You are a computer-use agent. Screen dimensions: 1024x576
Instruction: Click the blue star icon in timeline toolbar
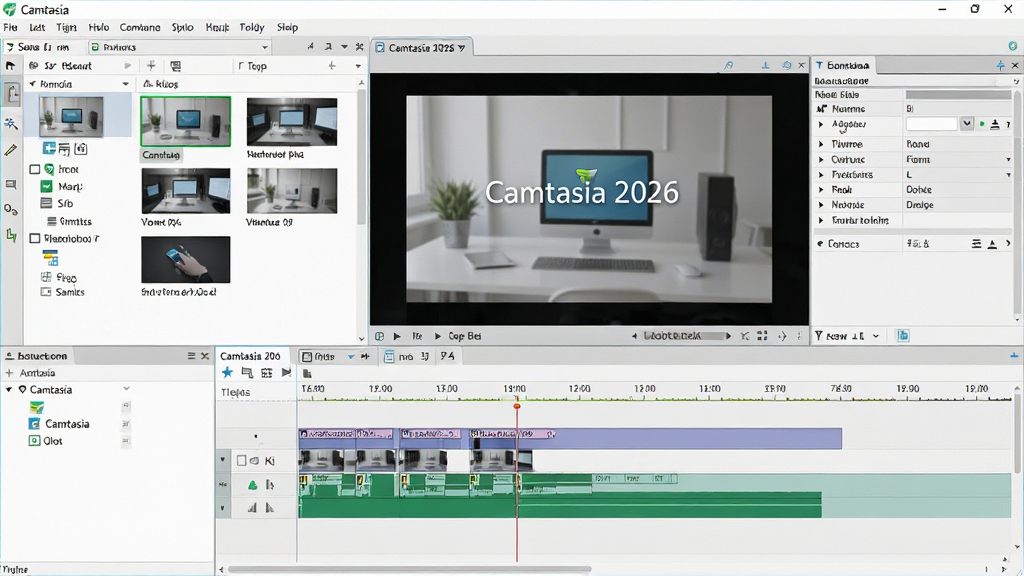[x=227, y=372]
